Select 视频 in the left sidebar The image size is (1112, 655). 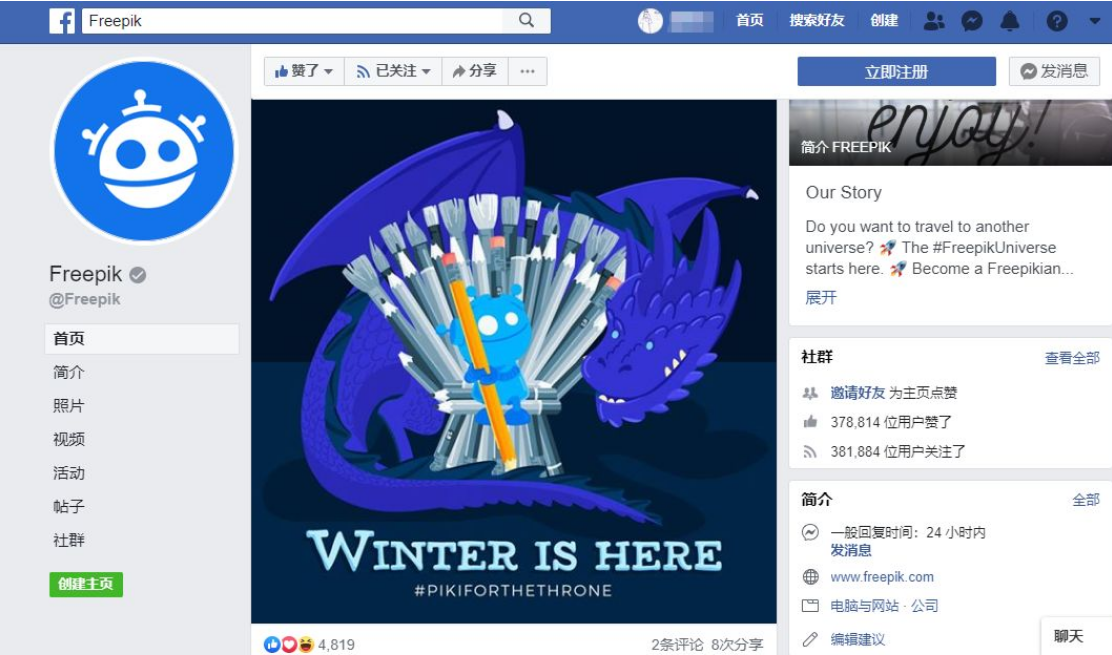(69, 439)
